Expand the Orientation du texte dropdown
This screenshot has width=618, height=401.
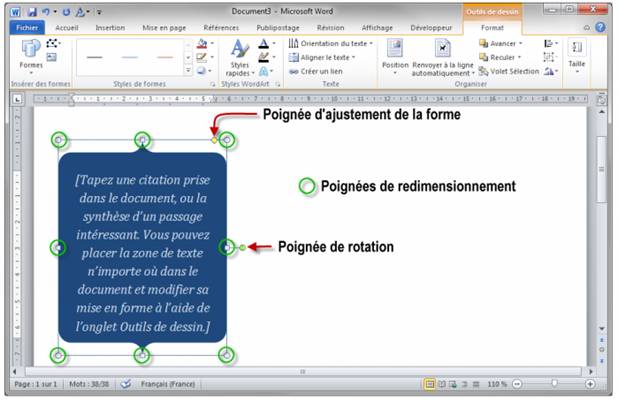[331, 44]
